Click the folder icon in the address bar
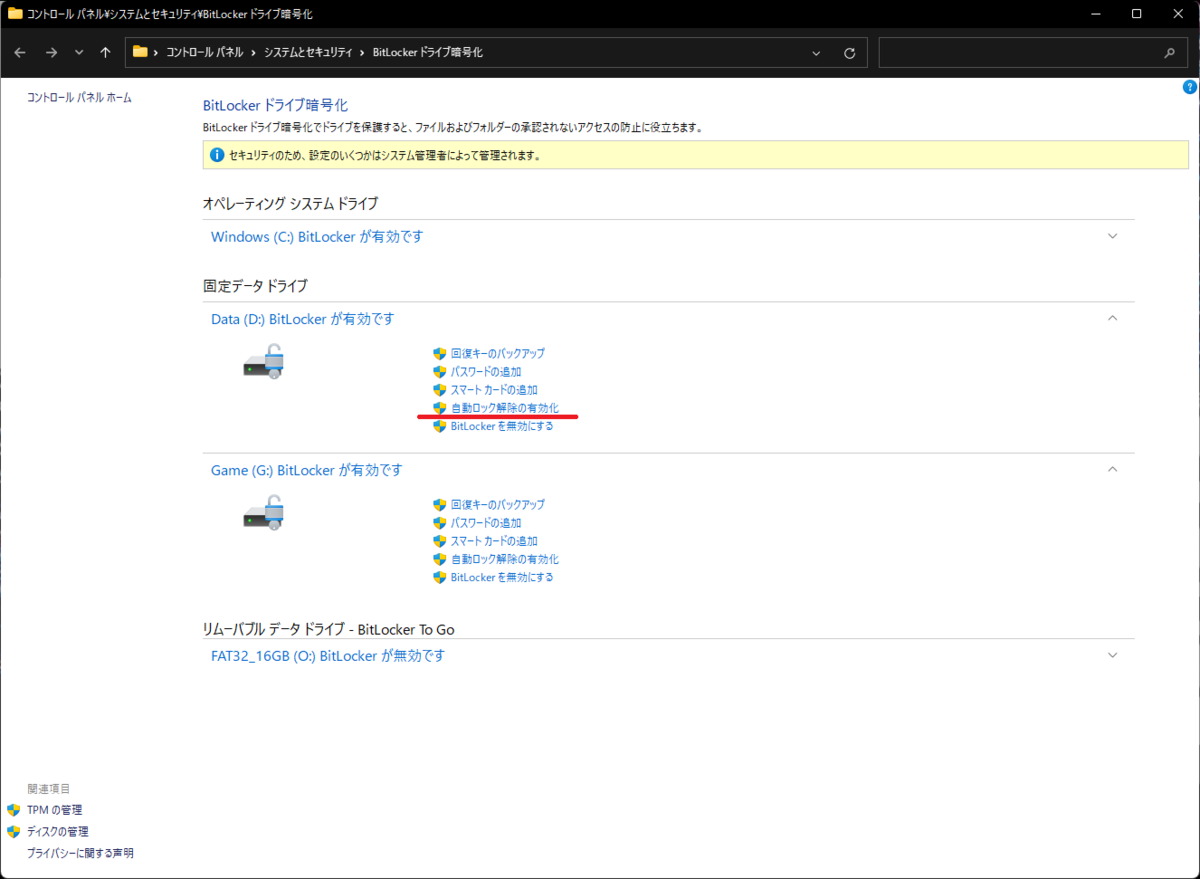The height and width of the screenshot is (879, 1200). (140, 52)
